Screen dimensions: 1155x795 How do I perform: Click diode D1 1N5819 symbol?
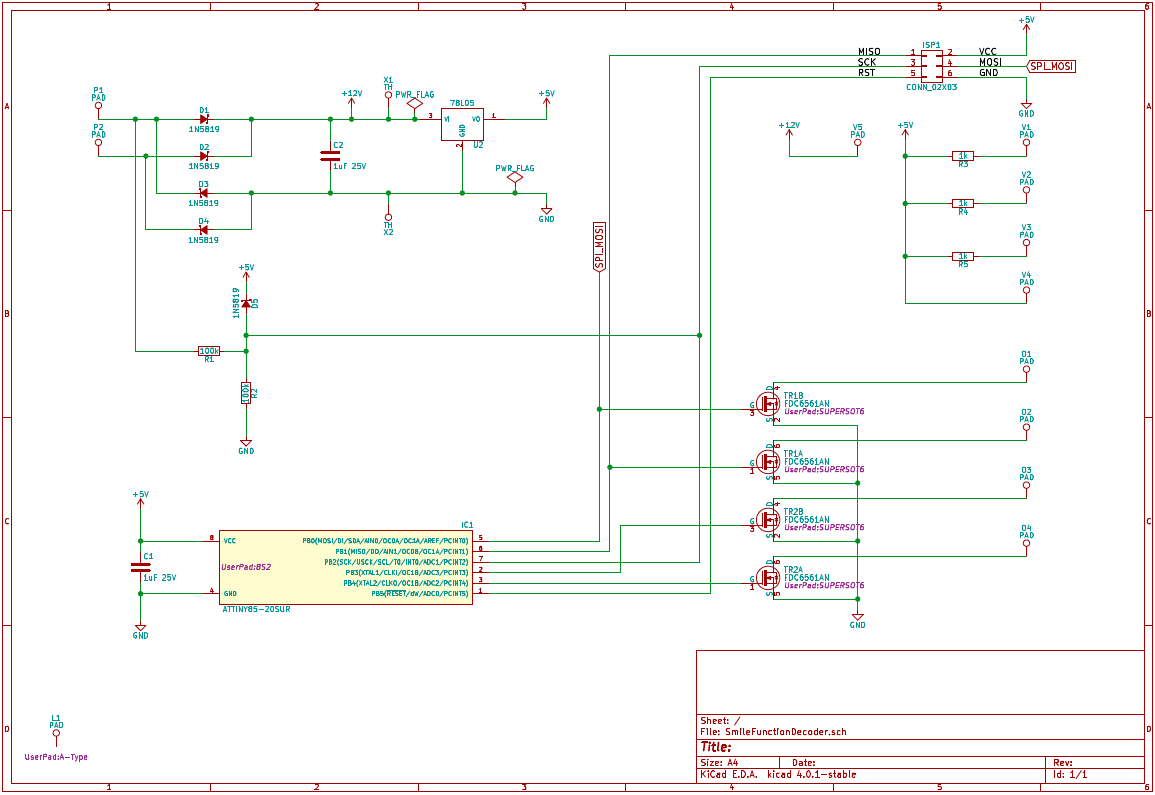click(x=204, y=119)
